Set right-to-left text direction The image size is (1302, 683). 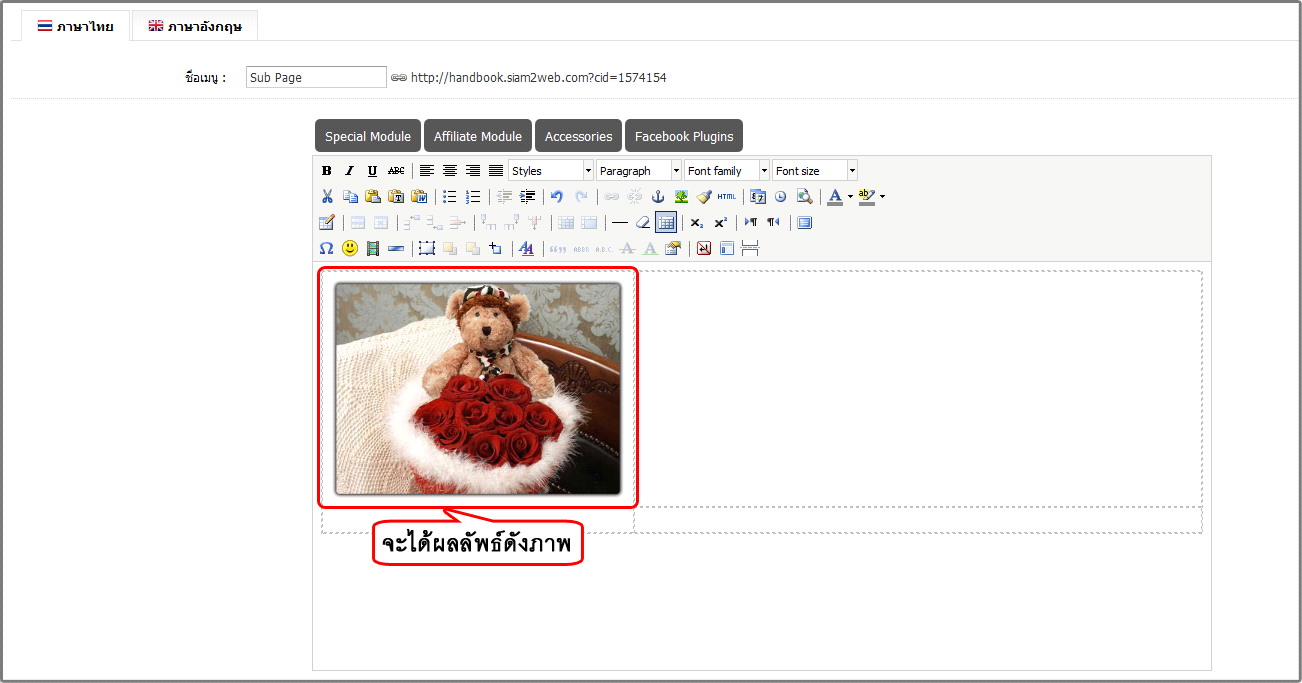coord(774,222)
